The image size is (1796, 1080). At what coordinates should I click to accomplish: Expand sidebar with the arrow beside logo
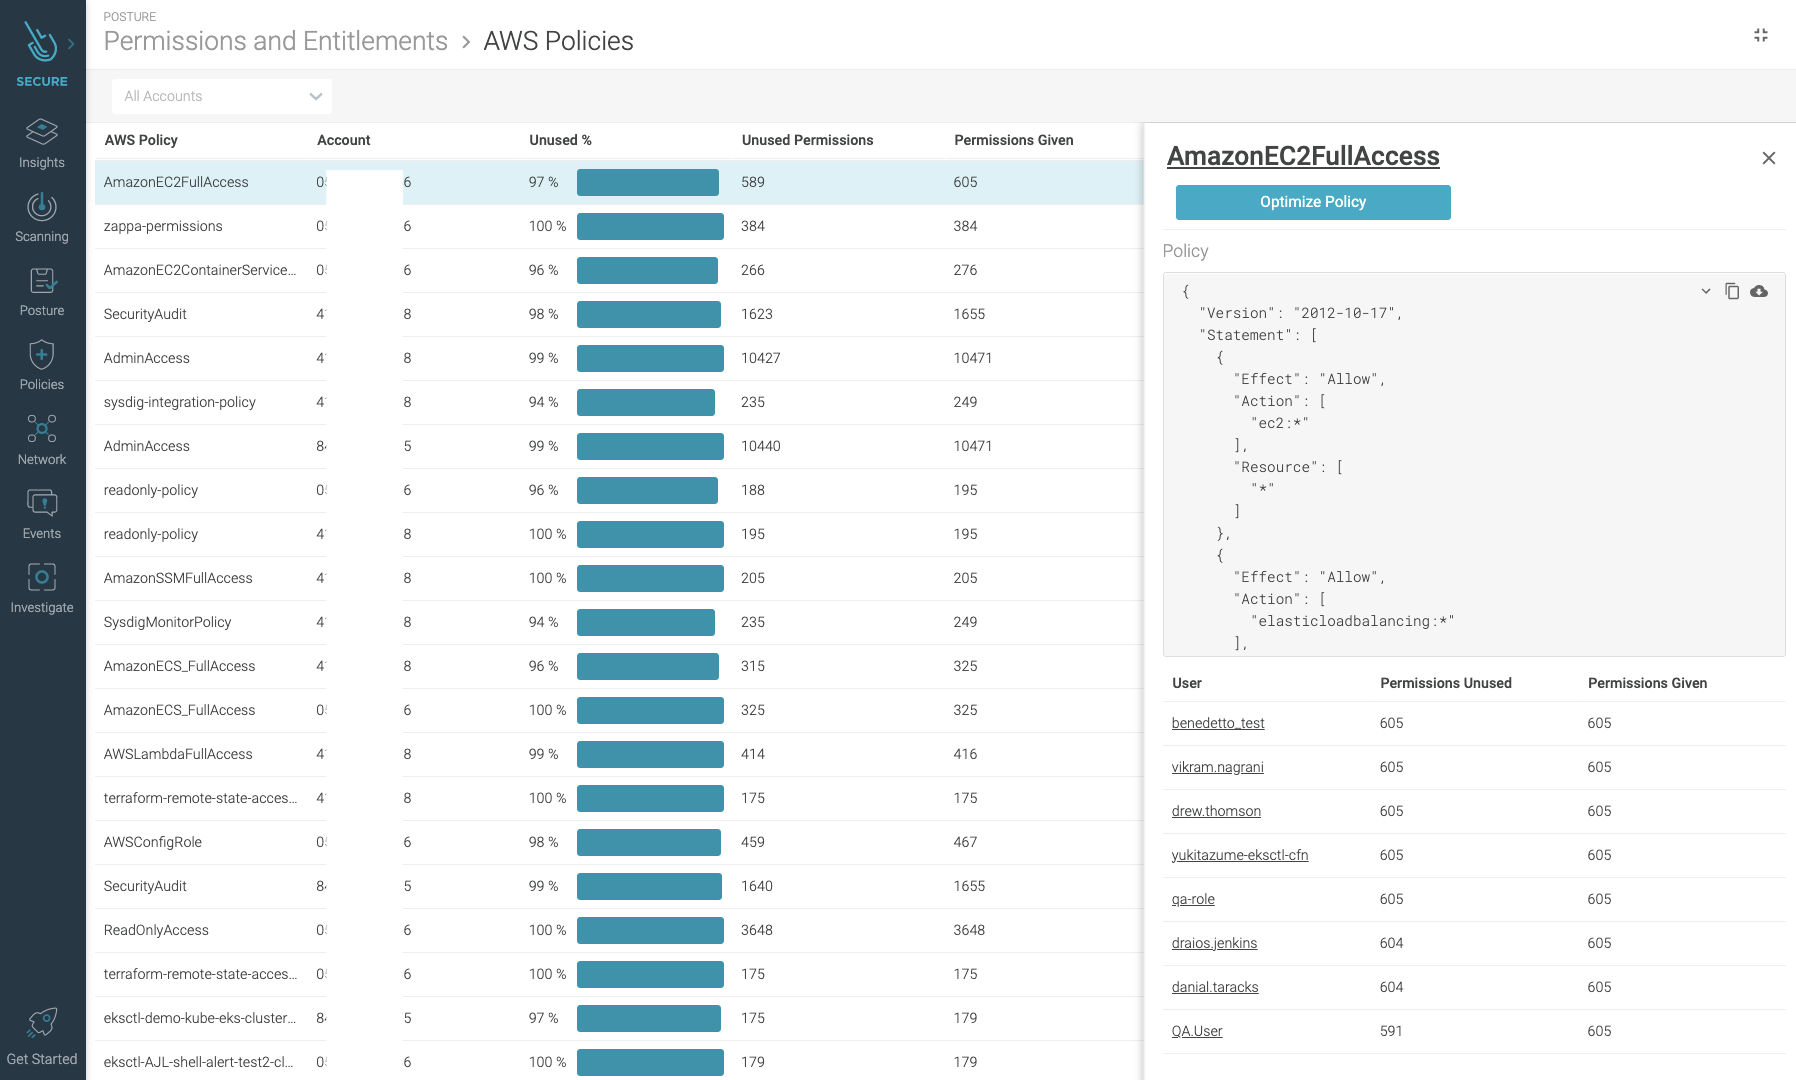click(x=71, y=44)
